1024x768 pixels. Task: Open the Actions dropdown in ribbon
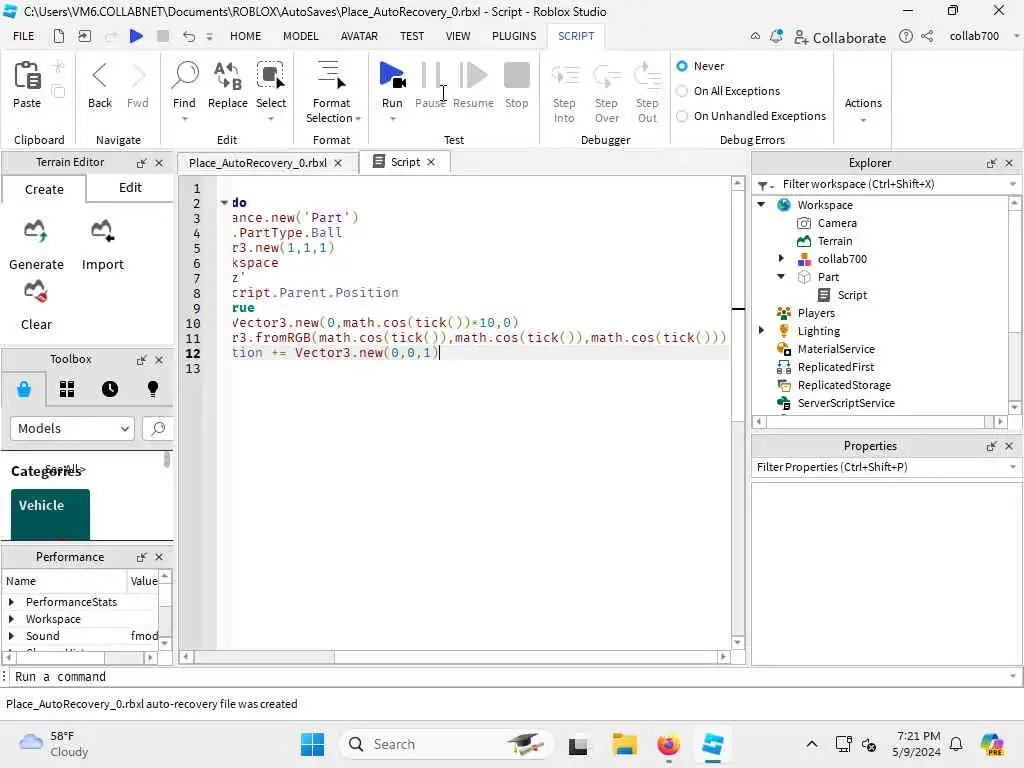click(x=863, y=110)
